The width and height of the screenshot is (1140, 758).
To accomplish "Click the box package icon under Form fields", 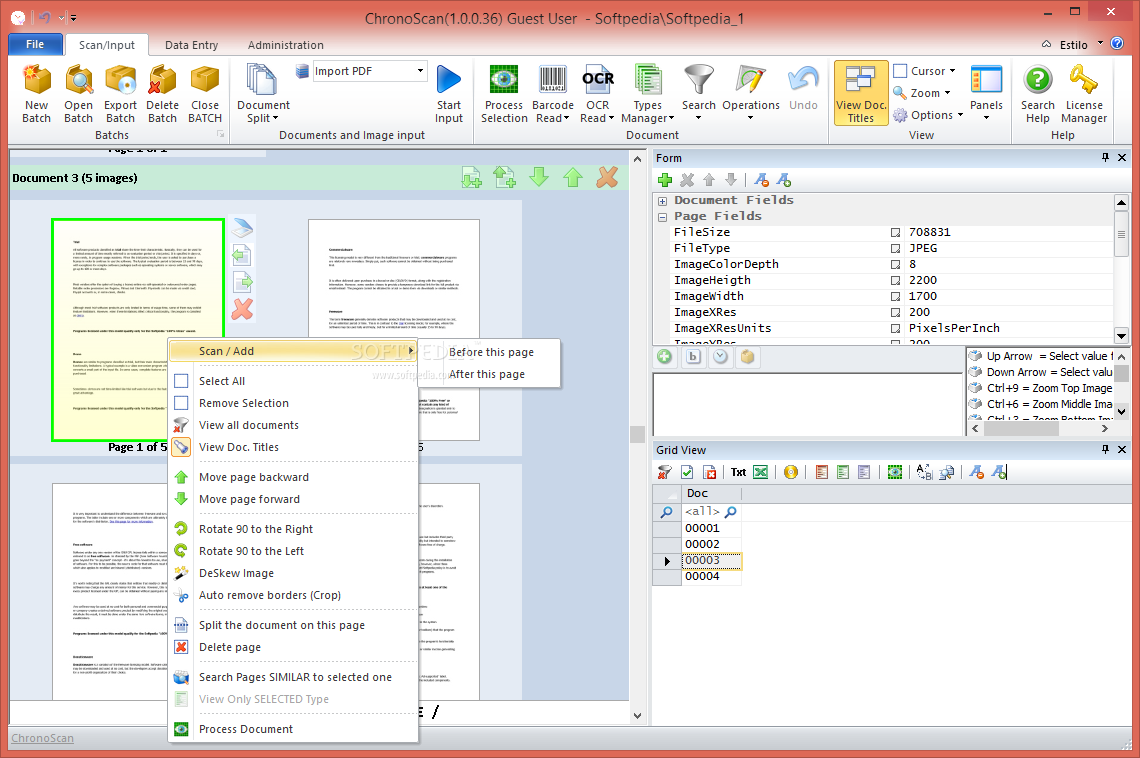I will pos(747,357).
